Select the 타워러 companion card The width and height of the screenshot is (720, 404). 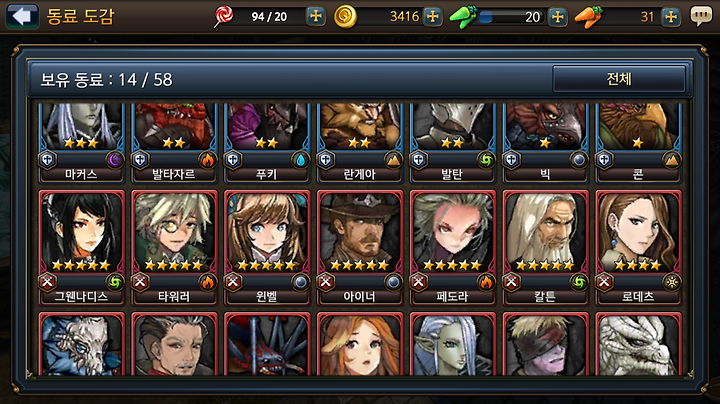coord(174,247)
